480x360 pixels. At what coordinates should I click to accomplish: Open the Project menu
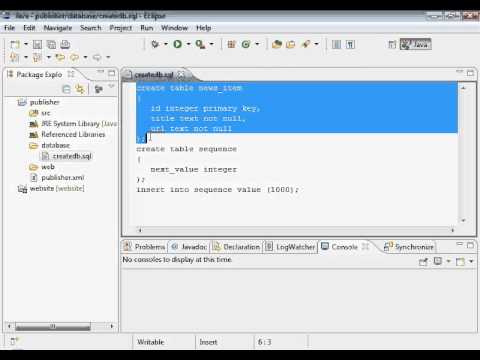point(121,28)
